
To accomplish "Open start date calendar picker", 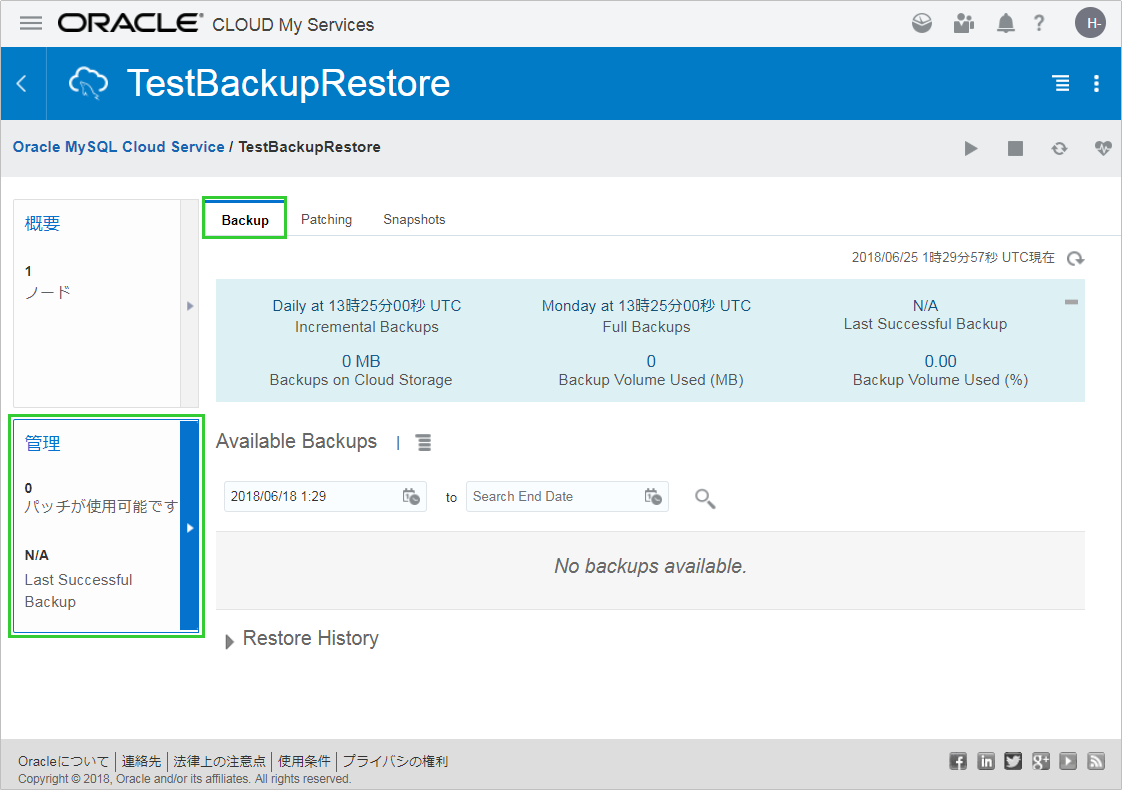I will click(411, 497).
